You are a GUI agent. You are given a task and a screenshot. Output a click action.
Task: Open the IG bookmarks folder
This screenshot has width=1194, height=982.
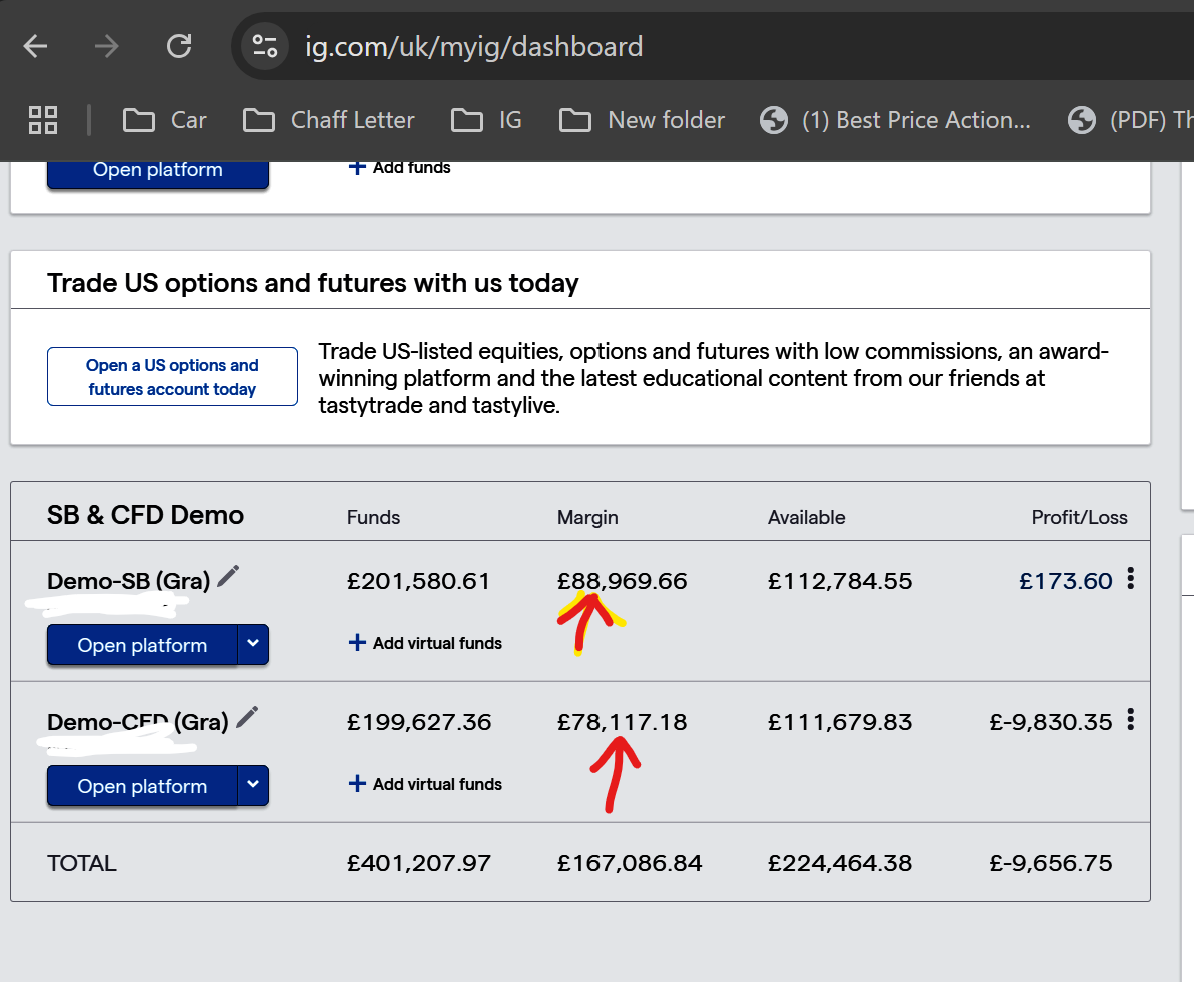point(487,120)
